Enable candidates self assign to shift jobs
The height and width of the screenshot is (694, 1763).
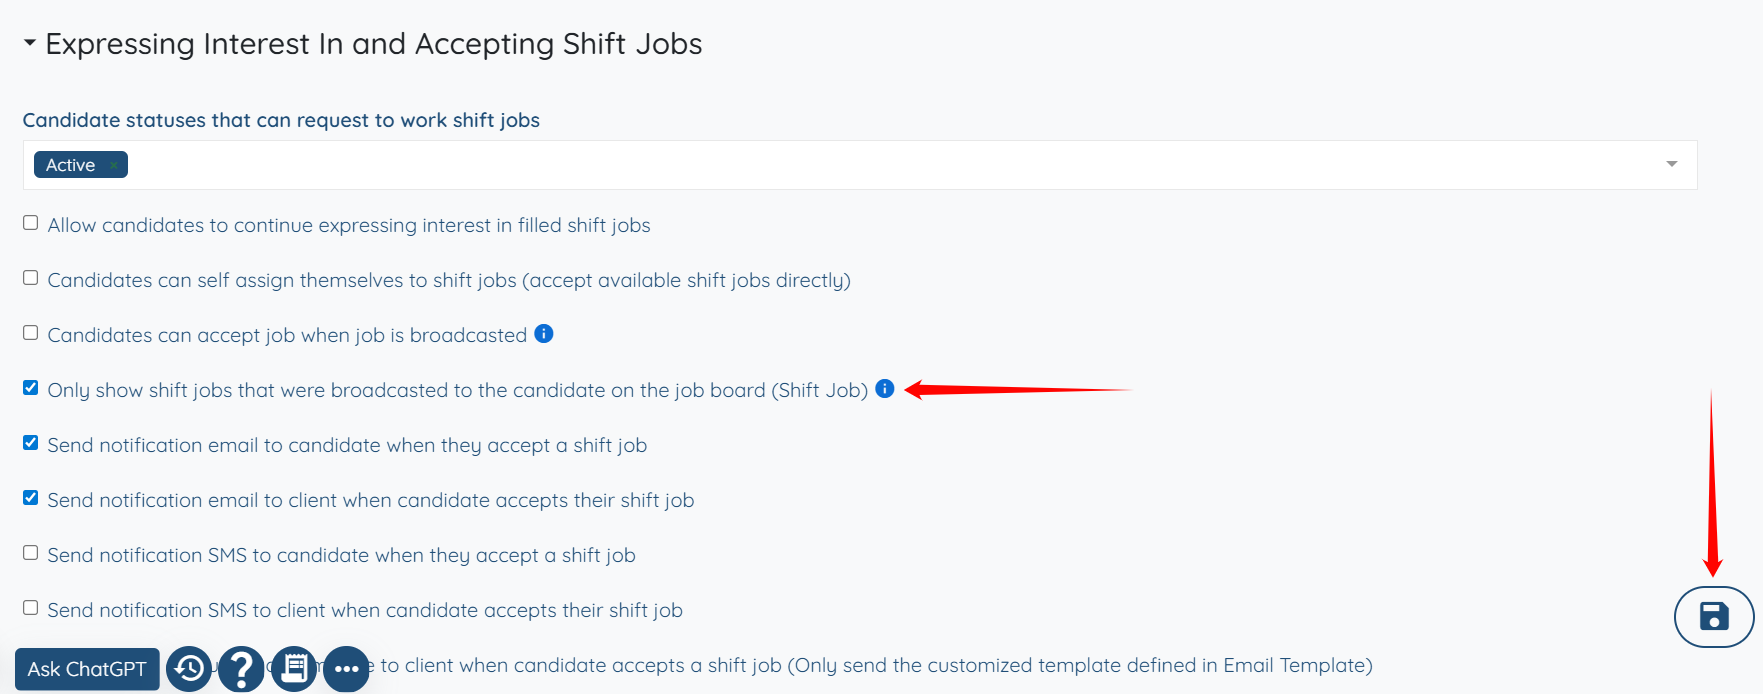coord(31,278)
